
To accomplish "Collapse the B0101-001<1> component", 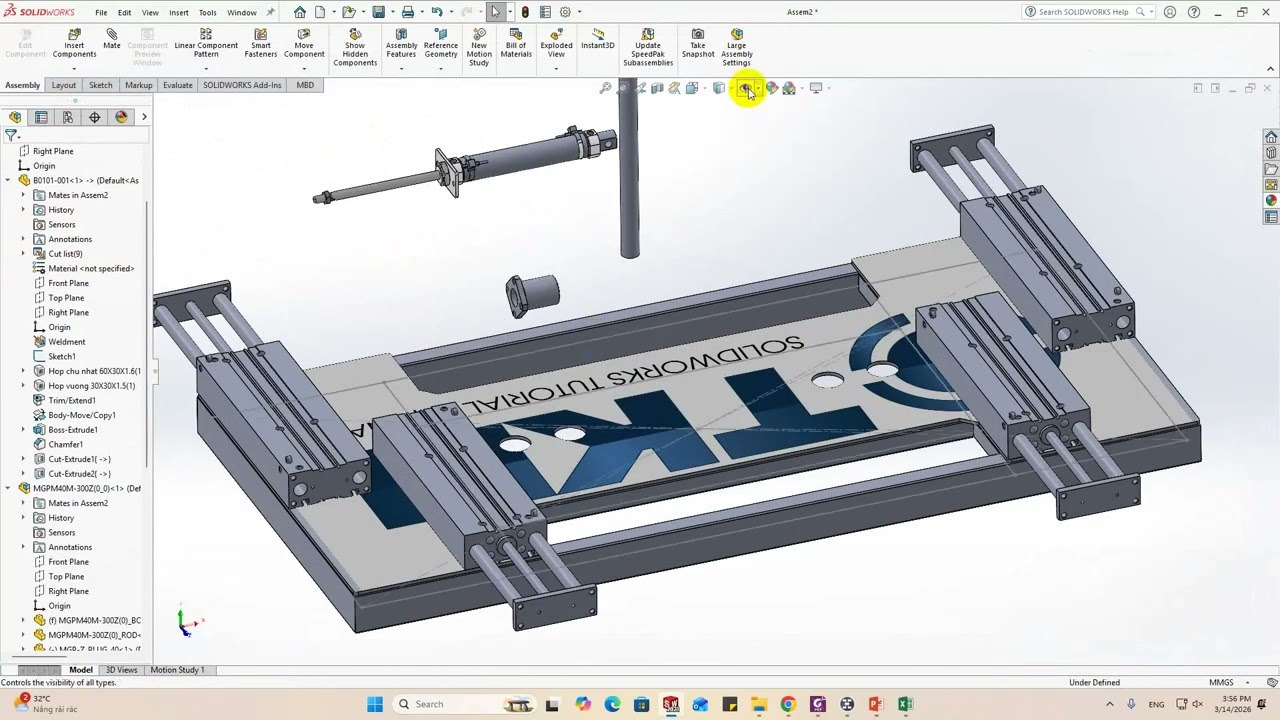I will (9, 180).
